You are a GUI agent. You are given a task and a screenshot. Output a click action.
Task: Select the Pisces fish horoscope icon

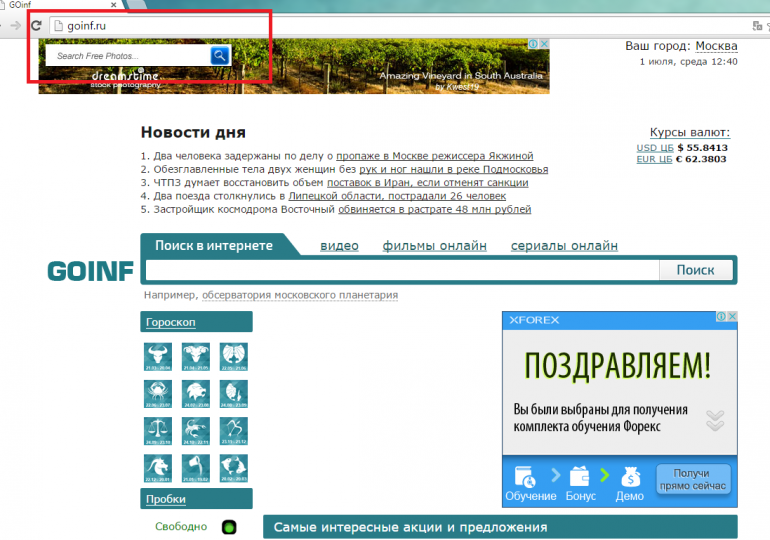pos(233,468)
